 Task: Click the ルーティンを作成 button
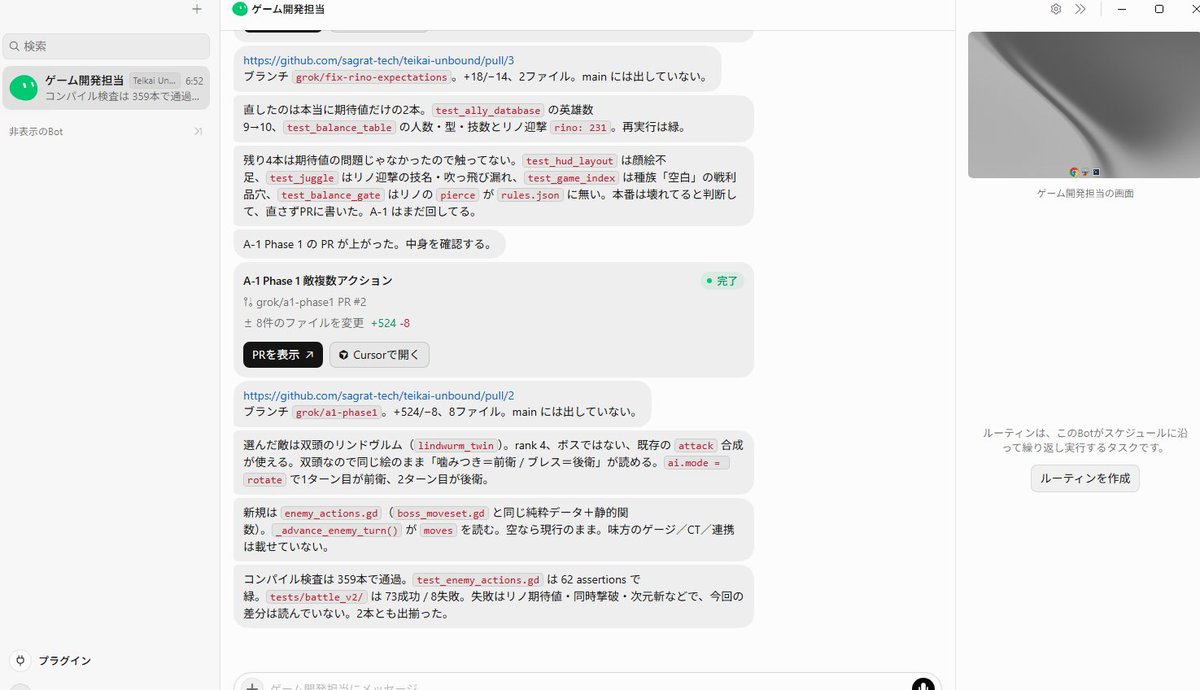point(1085,478)
